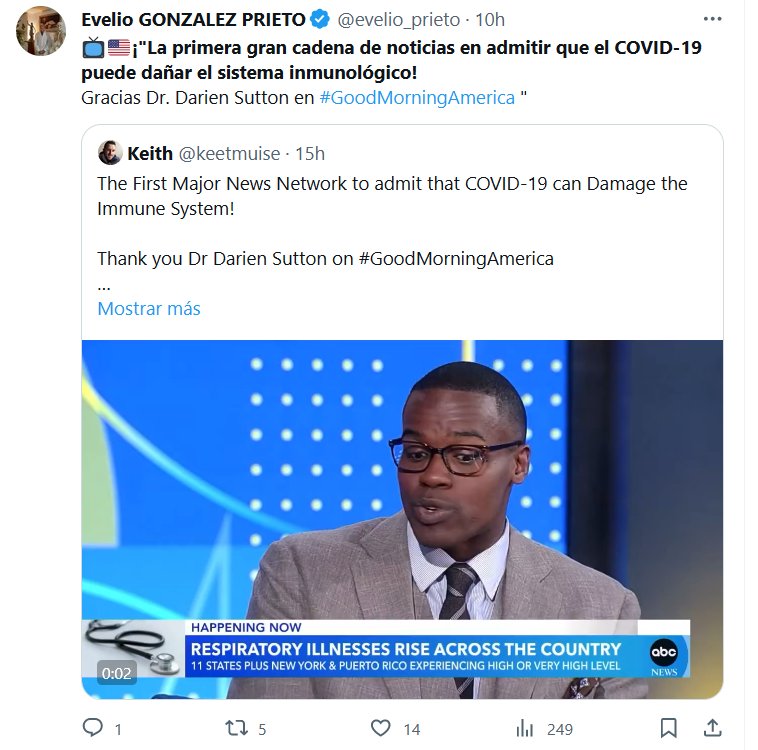Click the 10h timestamp

click(x=490, y=20)
